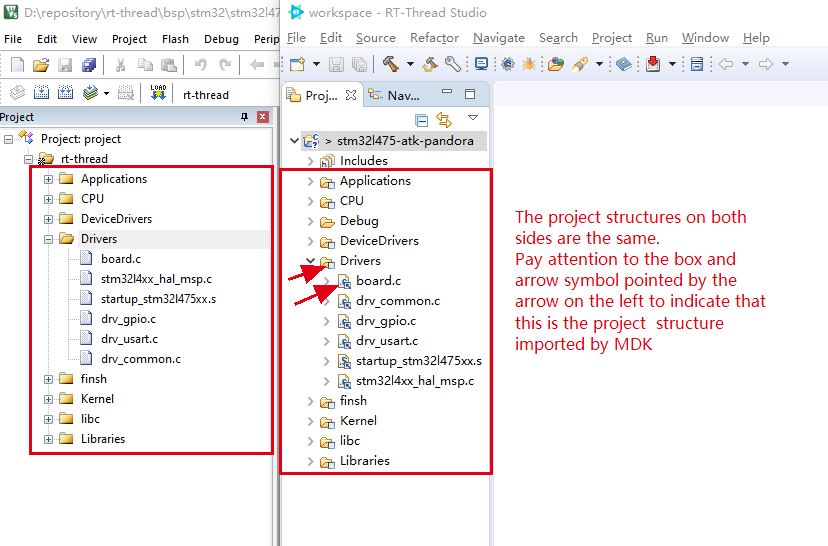Open Flash menu in Keil

(175, 39)
